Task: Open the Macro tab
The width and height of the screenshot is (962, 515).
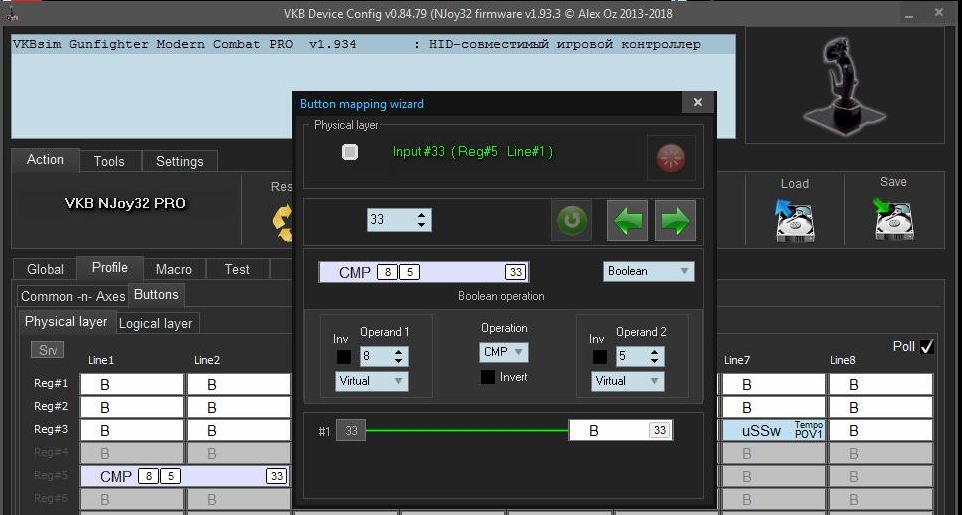Action: pos(174,269)
